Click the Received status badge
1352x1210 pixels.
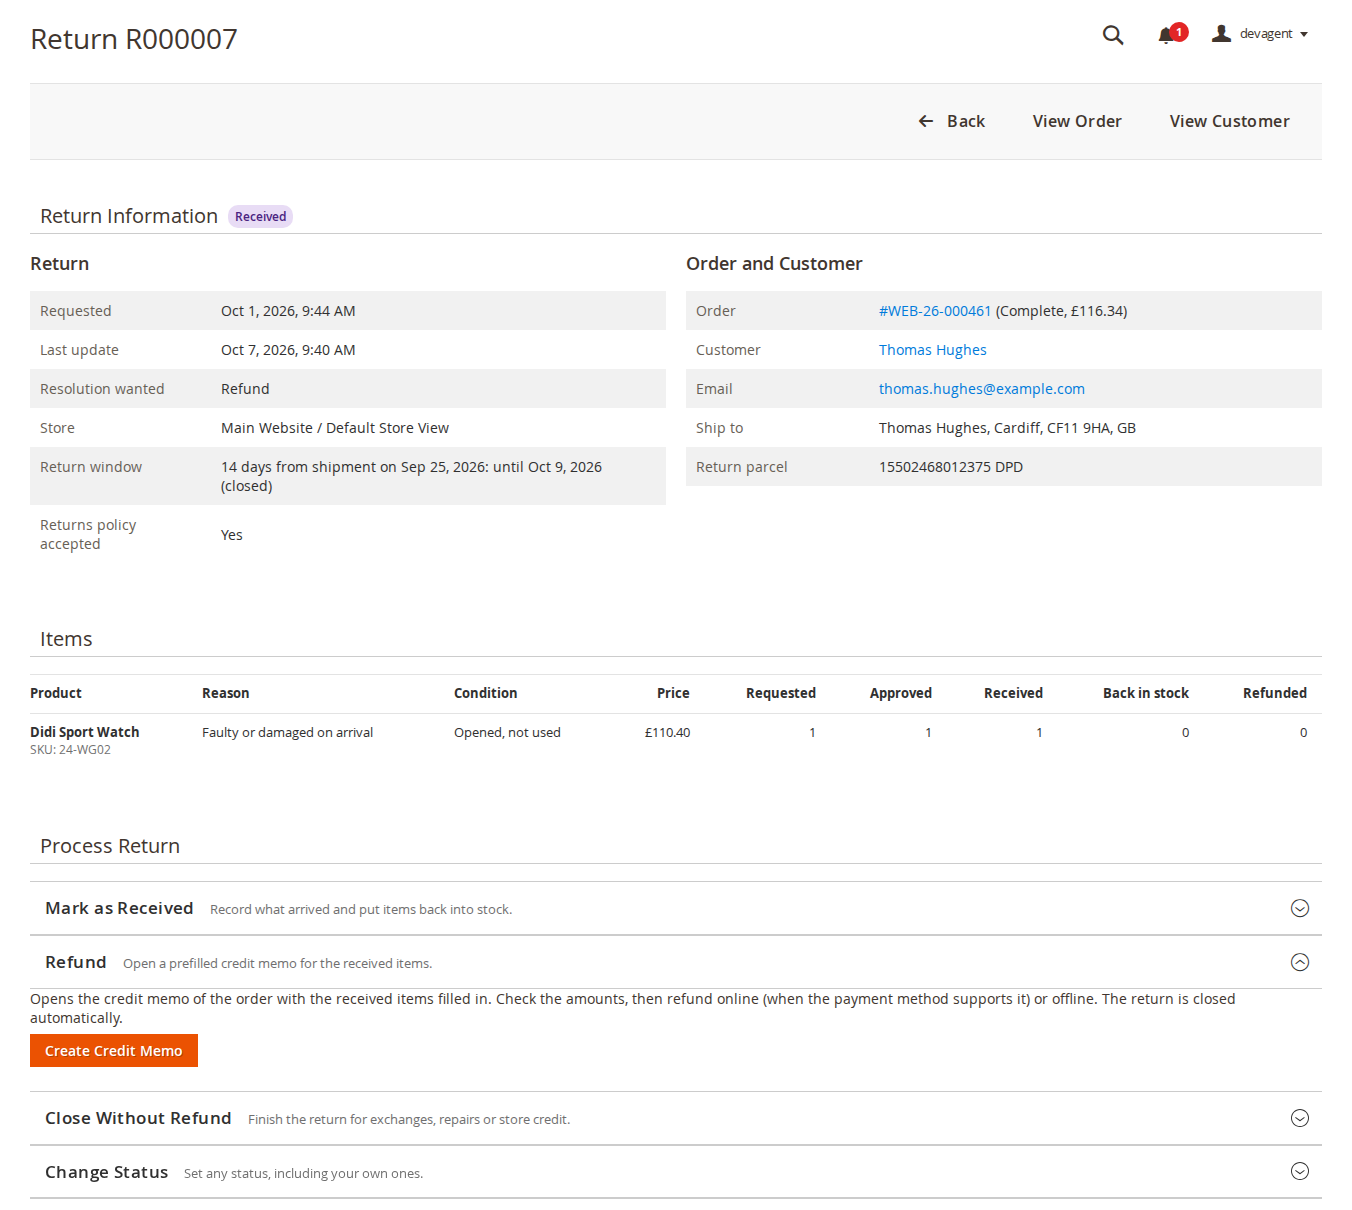tap(261, 216)
